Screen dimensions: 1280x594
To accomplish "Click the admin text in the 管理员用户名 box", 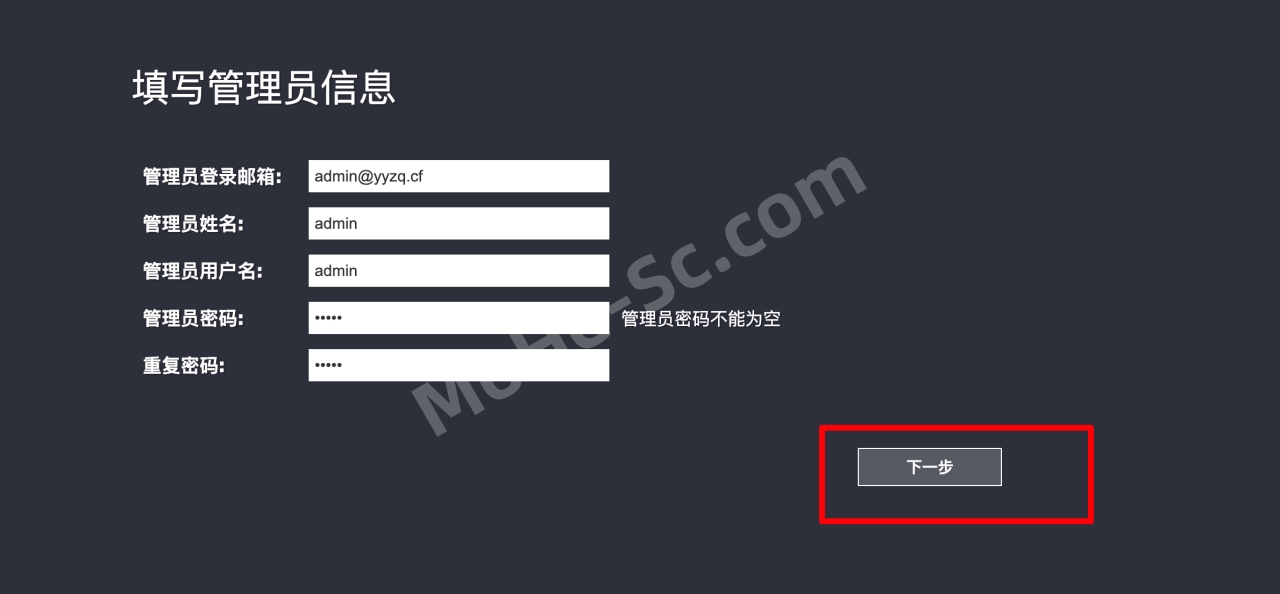I will 336,271.
